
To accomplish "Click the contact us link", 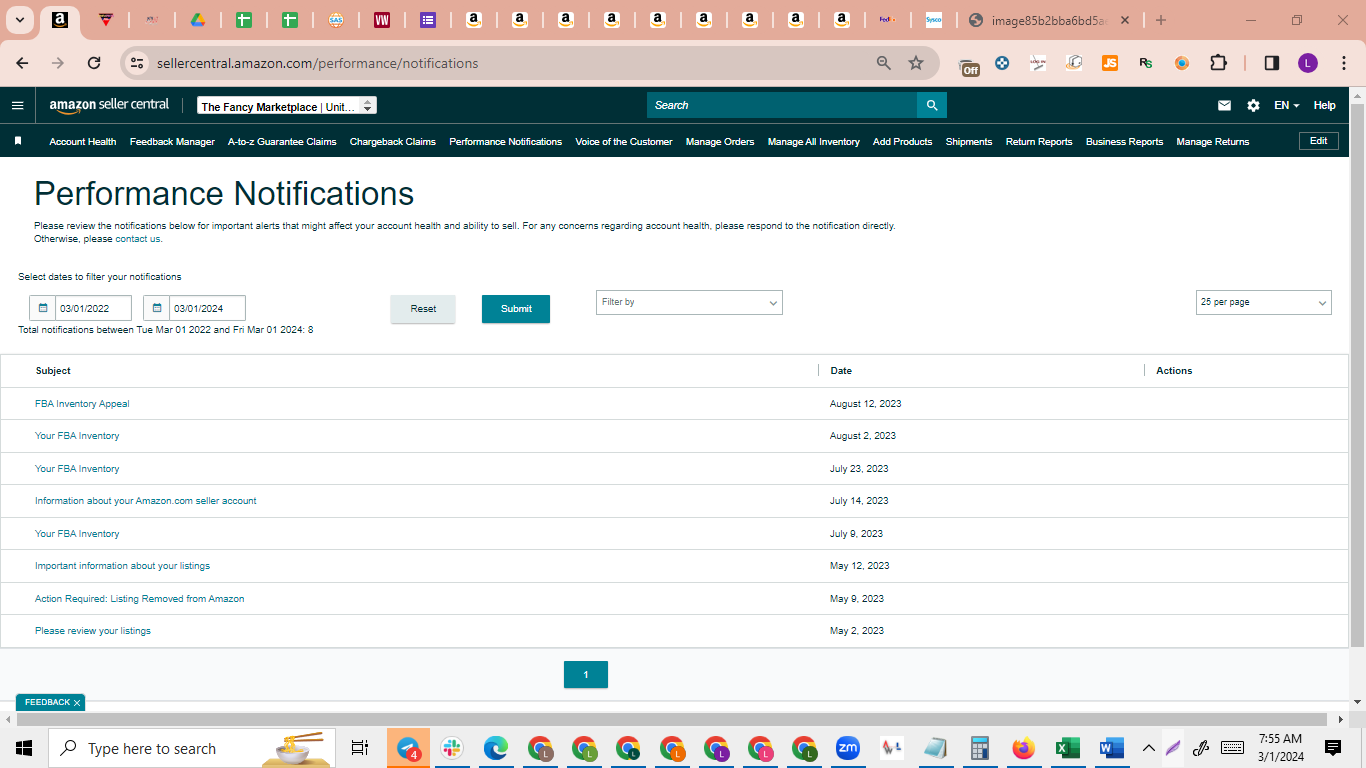I will coord(137,239).
